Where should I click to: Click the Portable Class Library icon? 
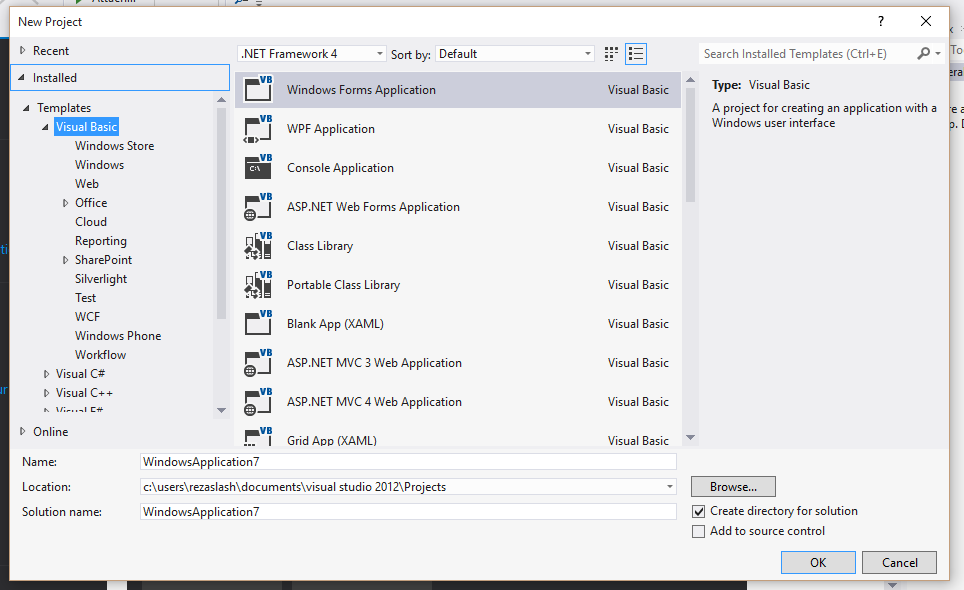[258, 285]
